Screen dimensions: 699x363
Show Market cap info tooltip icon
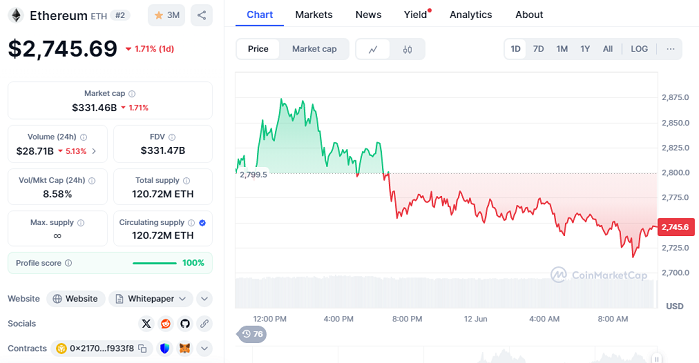(132, 94)
